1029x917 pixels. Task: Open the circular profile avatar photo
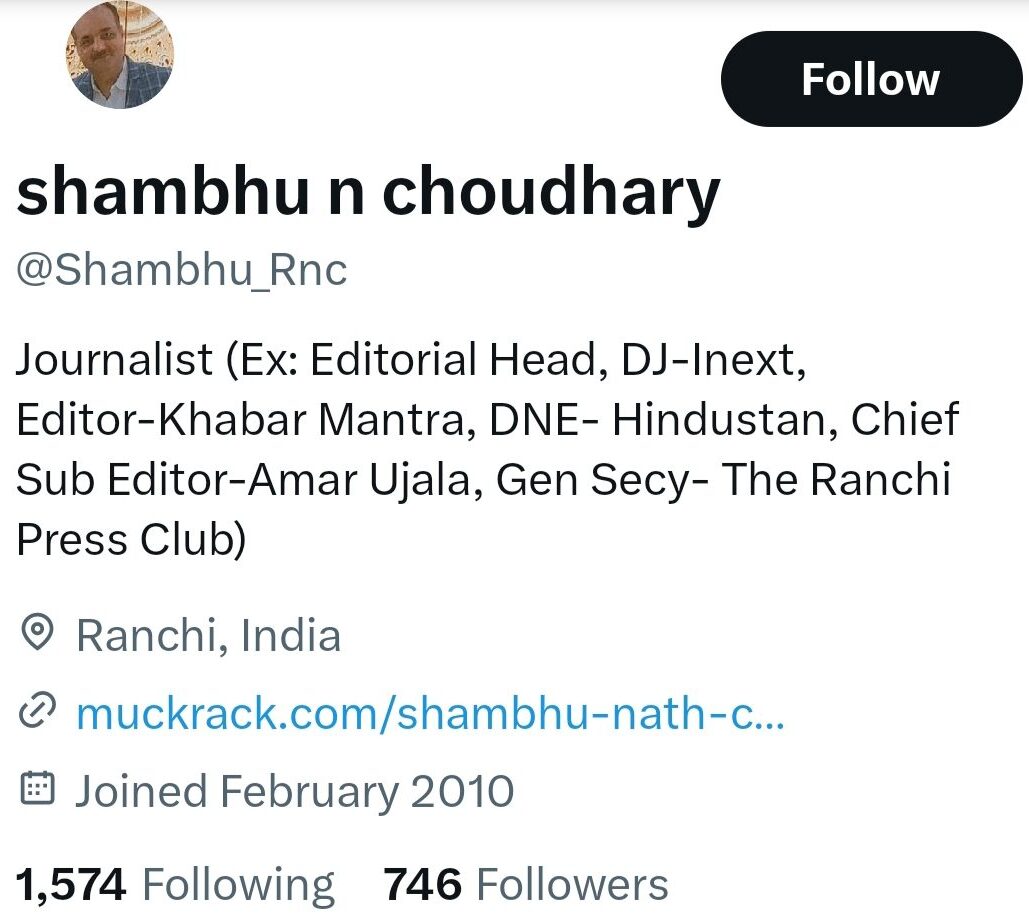point(119,54)
